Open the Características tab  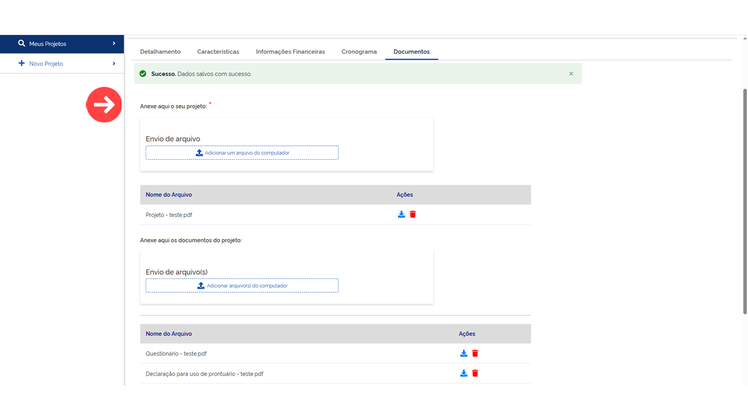point(218,52)
